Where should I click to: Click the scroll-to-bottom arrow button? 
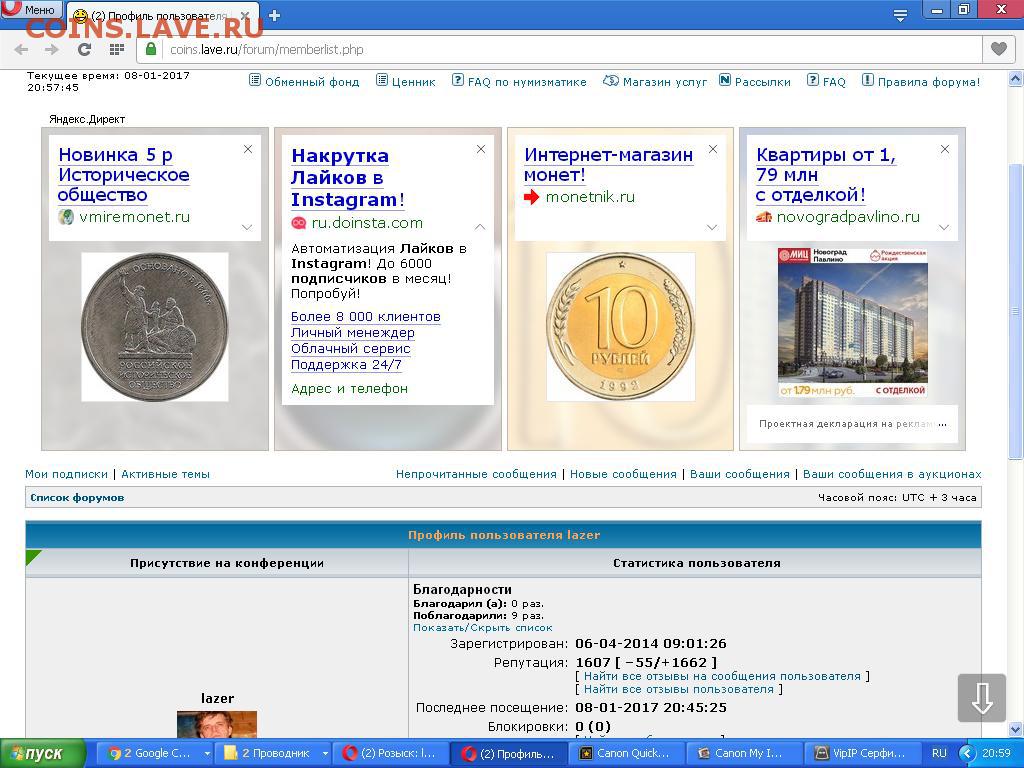pyautogui.click(x=982, y=698)
